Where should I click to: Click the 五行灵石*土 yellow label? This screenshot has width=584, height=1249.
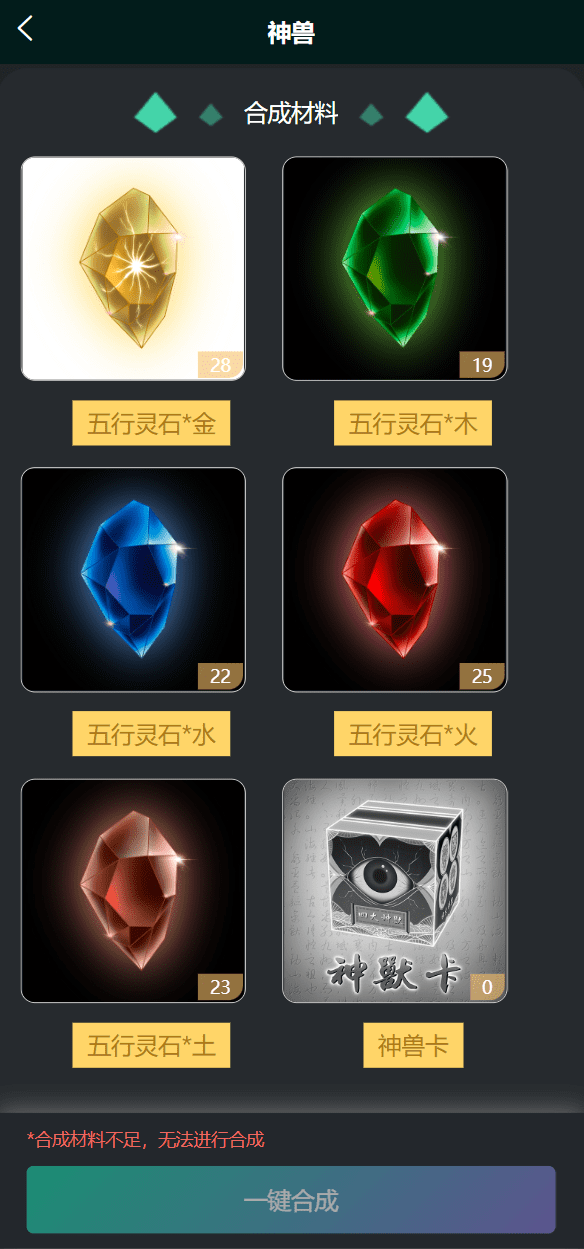pos(151,1046)
